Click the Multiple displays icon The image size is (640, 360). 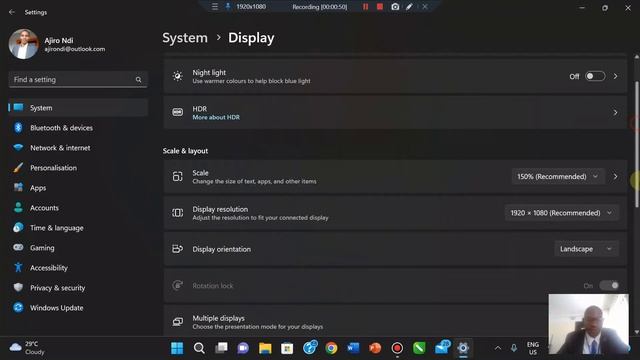178,322
